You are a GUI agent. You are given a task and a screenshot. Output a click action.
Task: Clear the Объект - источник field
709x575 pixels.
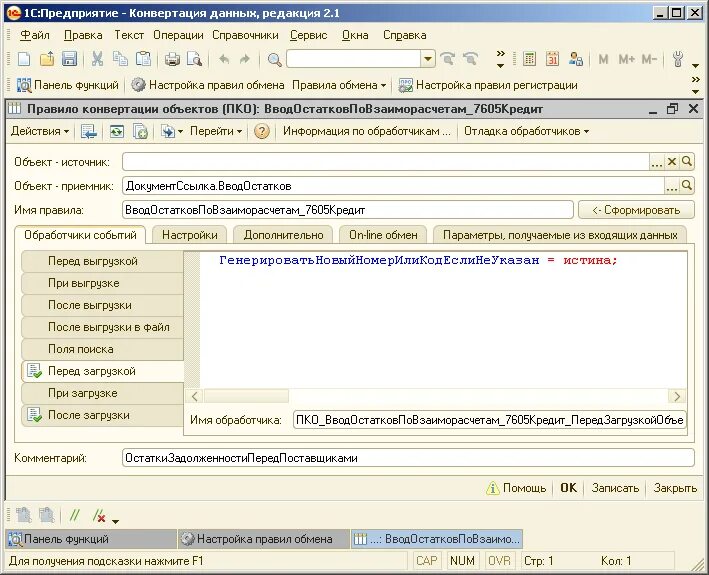click(x=672, y=161)
